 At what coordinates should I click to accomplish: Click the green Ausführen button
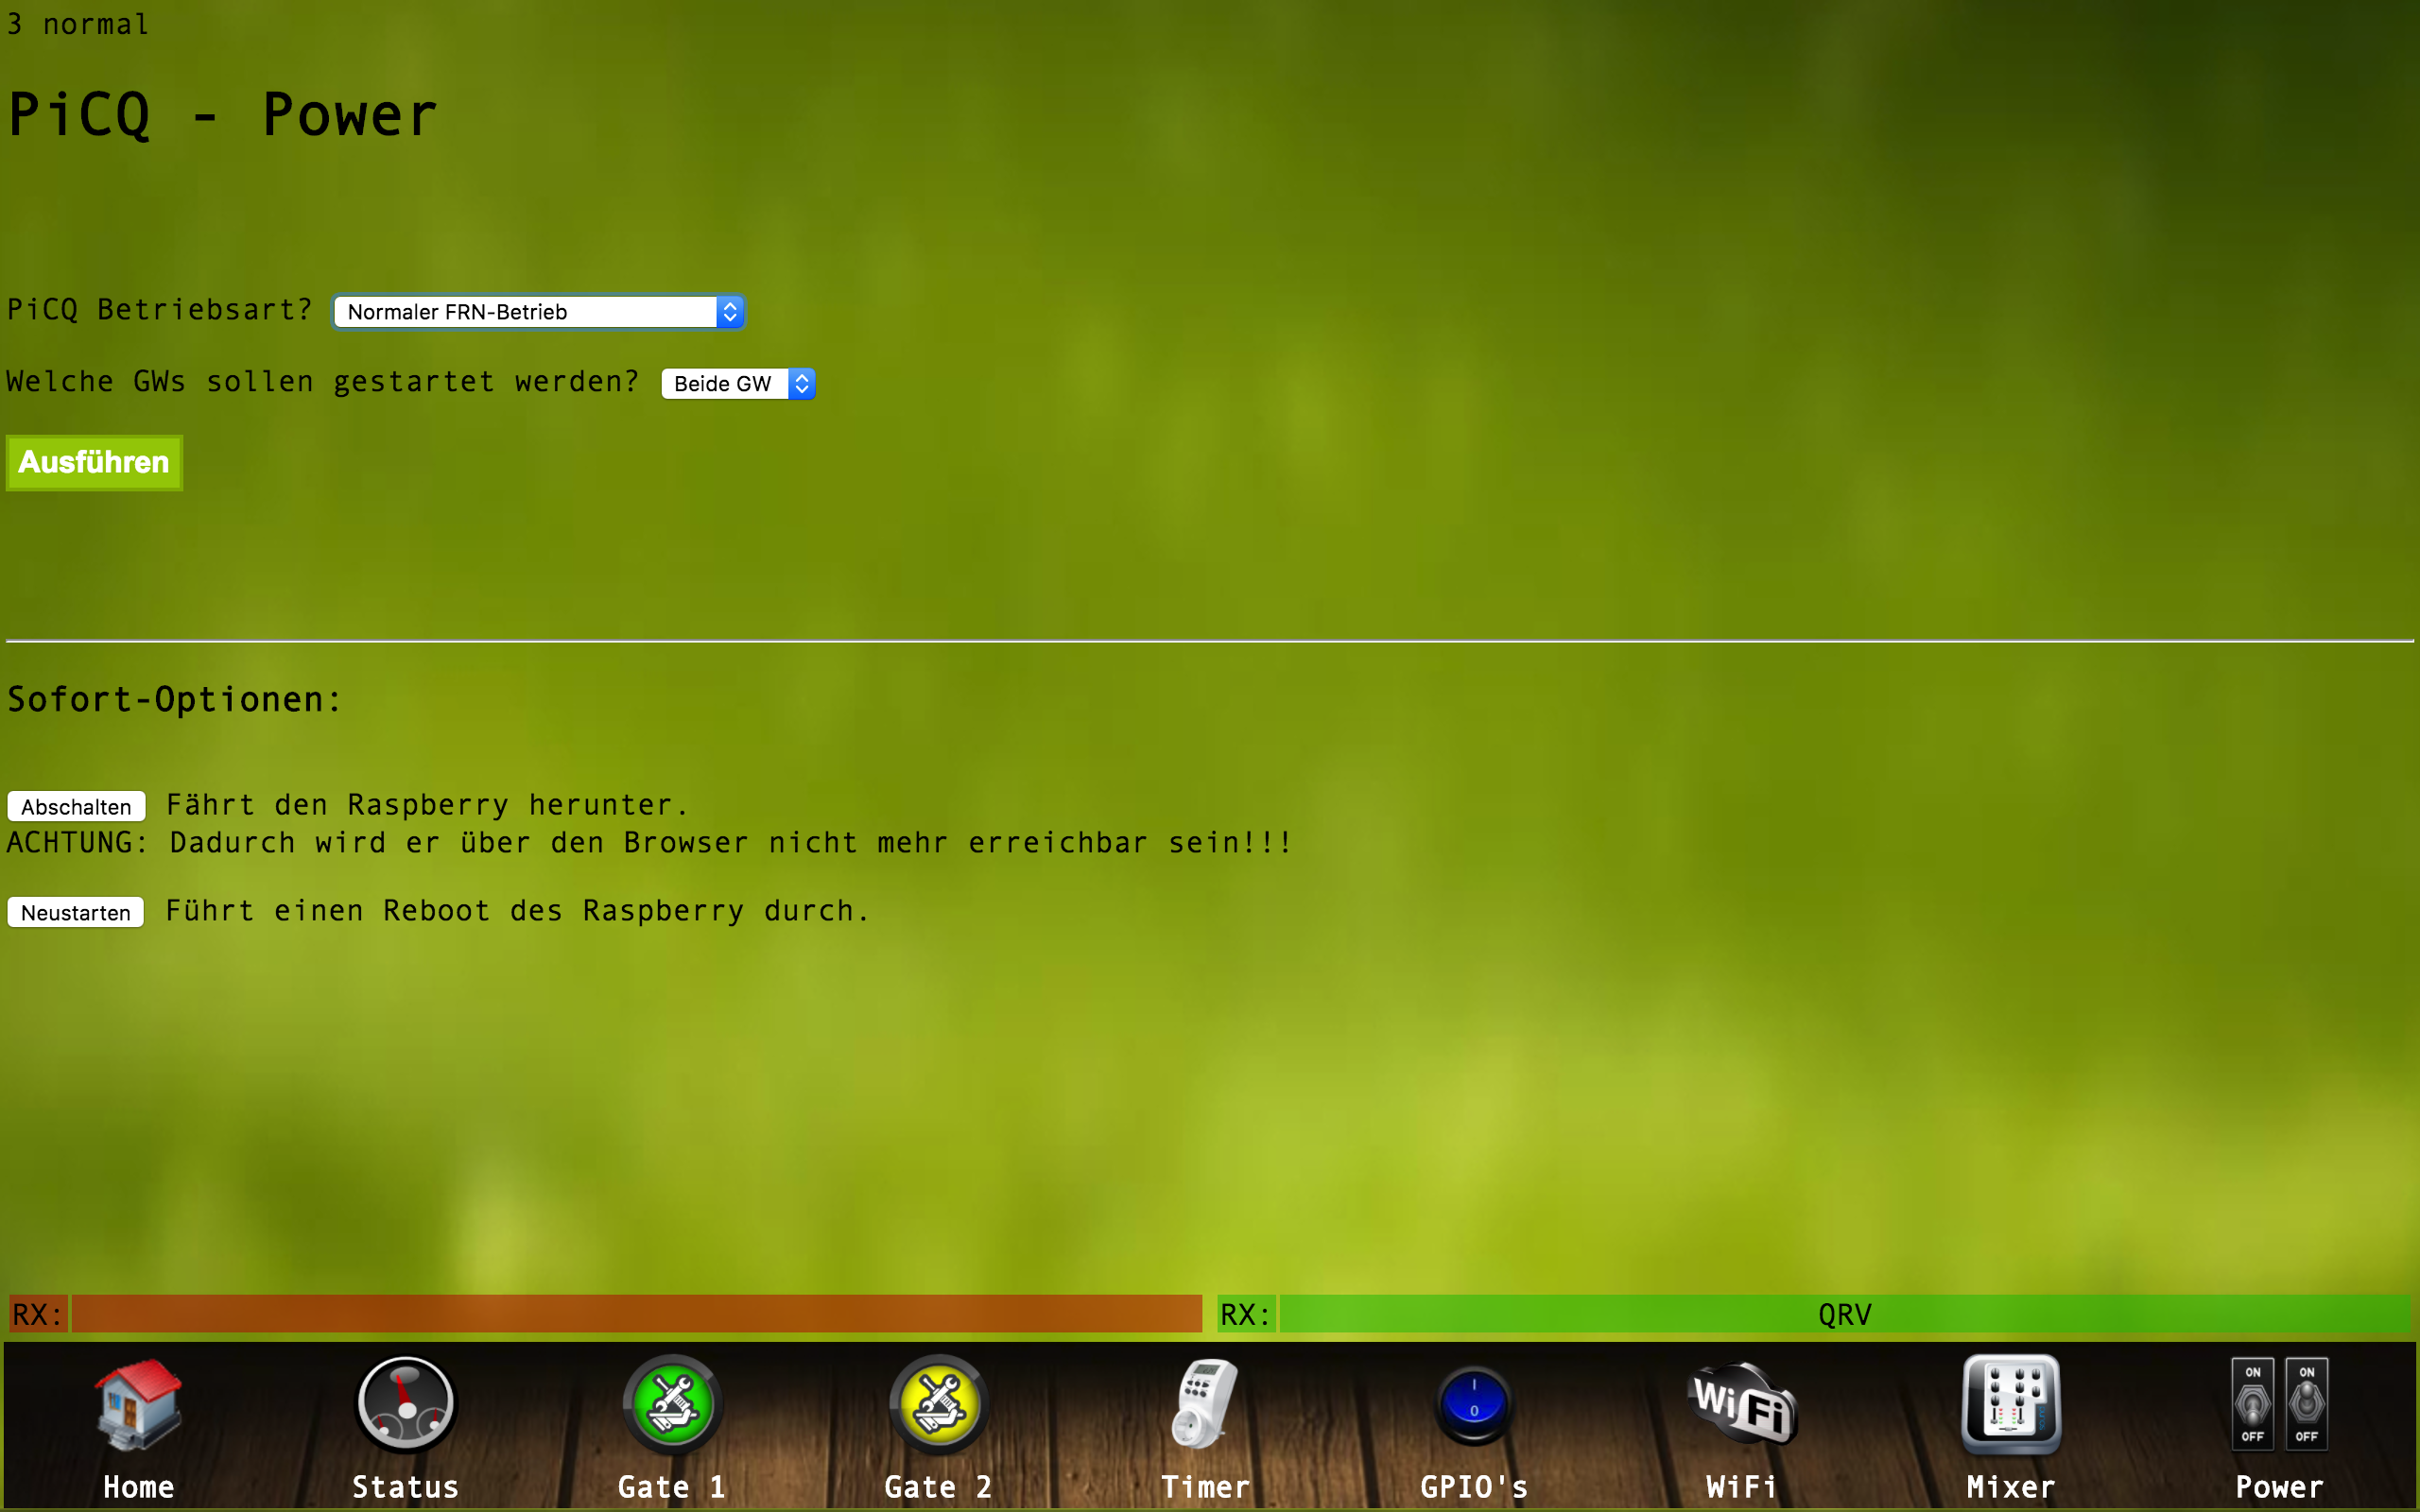[94, 462]
